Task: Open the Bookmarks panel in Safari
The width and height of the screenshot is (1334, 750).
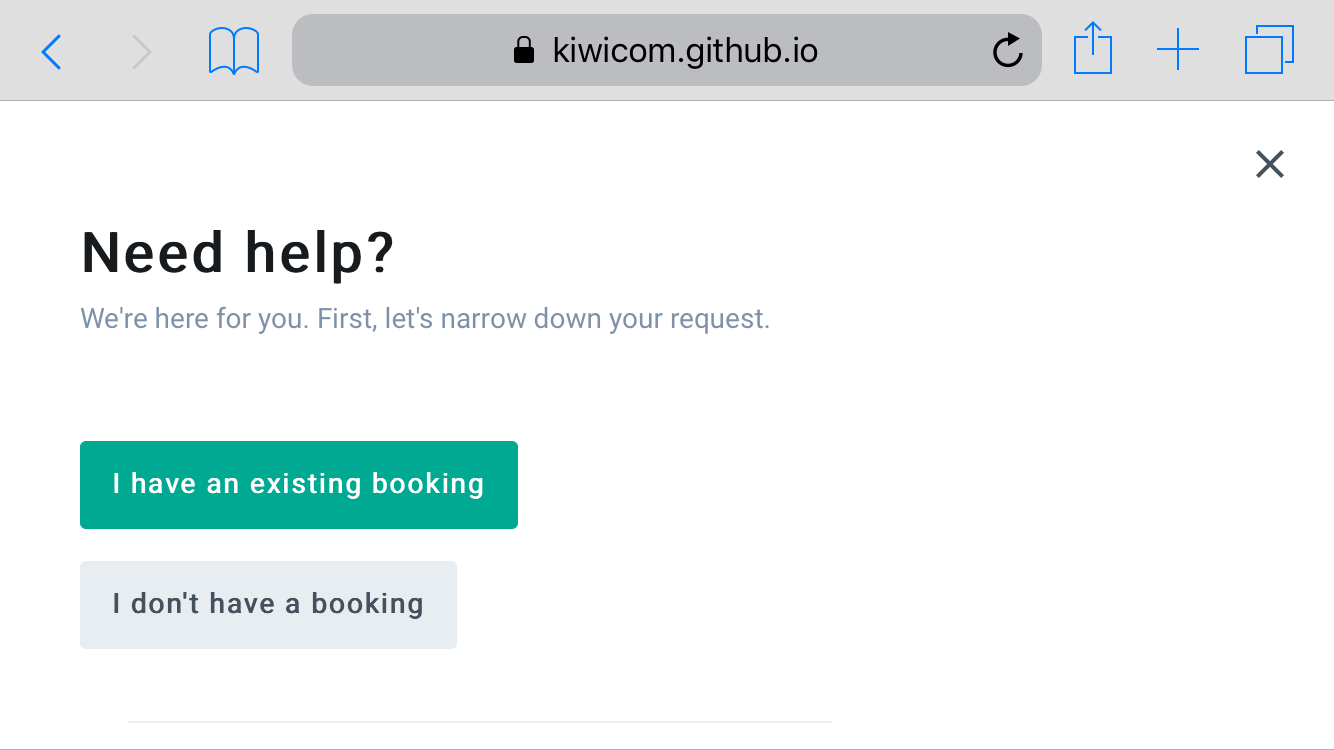Action: tap(233, 48)
